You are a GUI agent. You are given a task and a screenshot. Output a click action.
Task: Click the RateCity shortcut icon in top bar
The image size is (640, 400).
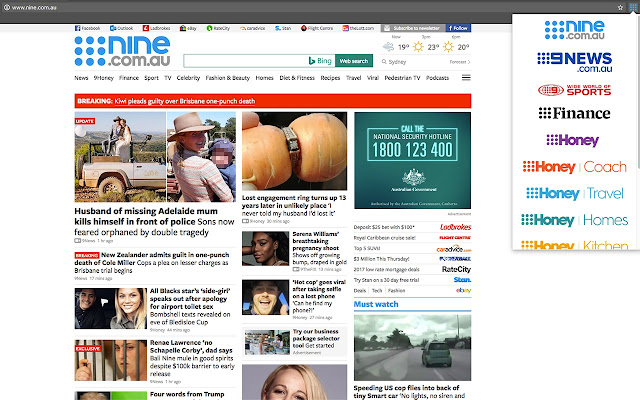click(x=209, y=28)
